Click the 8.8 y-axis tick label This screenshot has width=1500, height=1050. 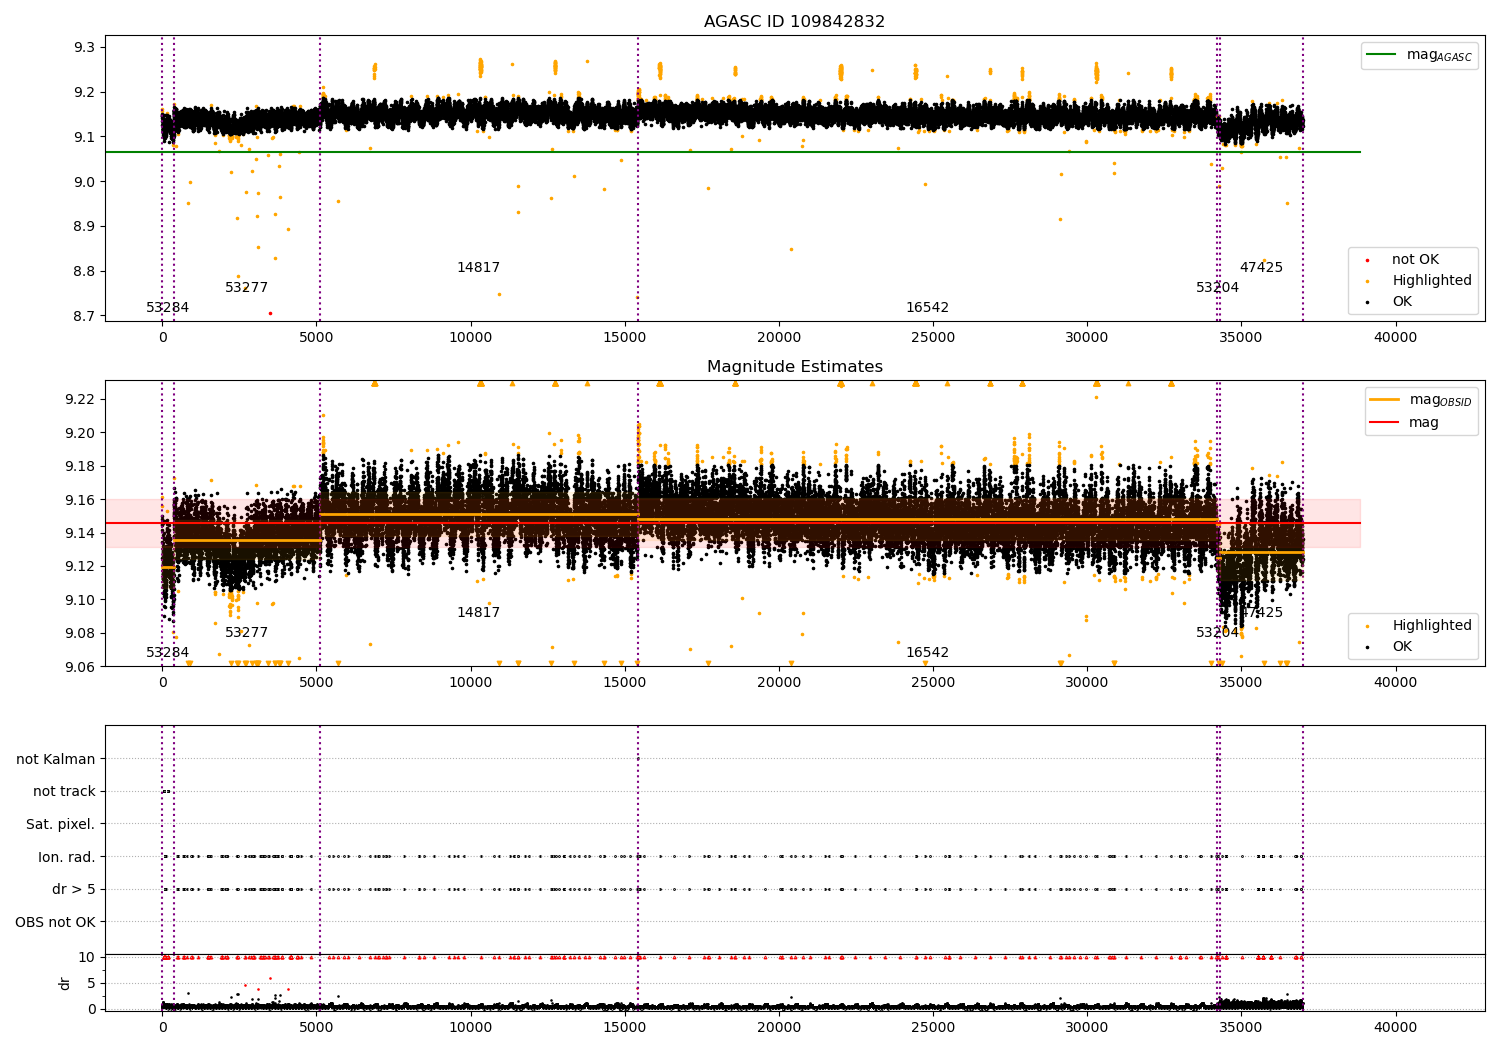coord(85,272)
